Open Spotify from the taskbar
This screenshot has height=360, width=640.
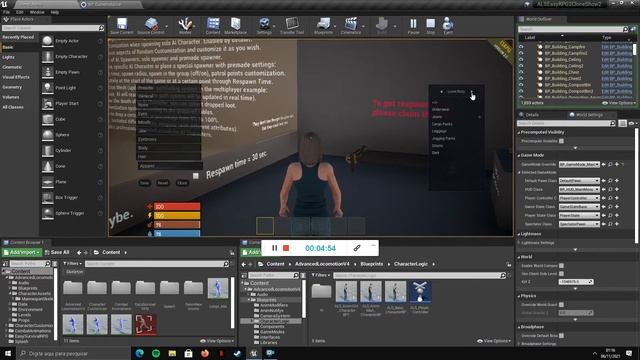tap(156, 353)
